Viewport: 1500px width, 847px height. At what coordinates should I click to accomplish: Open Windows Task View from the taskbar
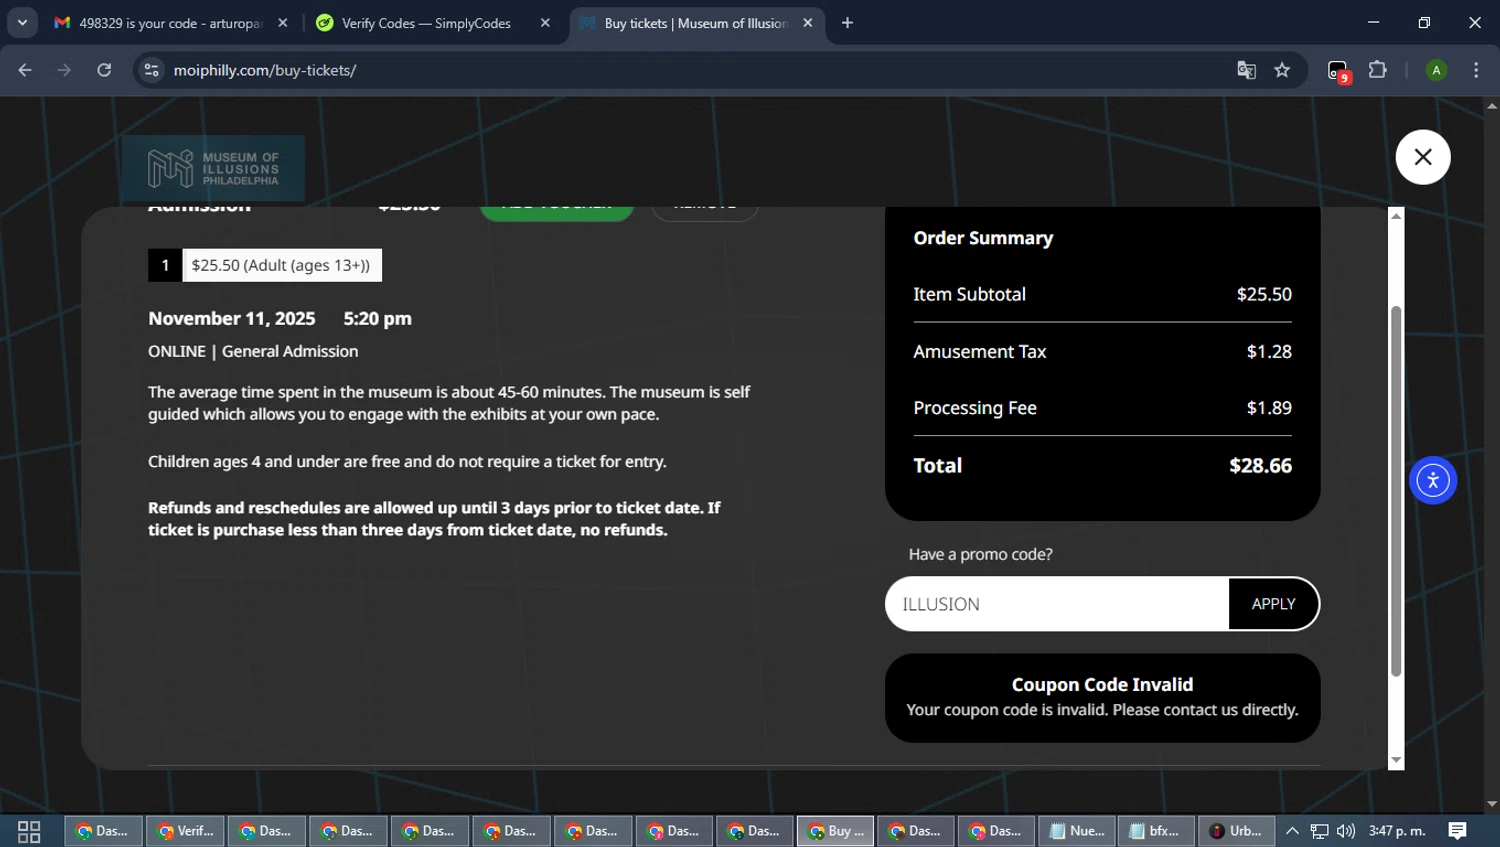coord(29,831)
